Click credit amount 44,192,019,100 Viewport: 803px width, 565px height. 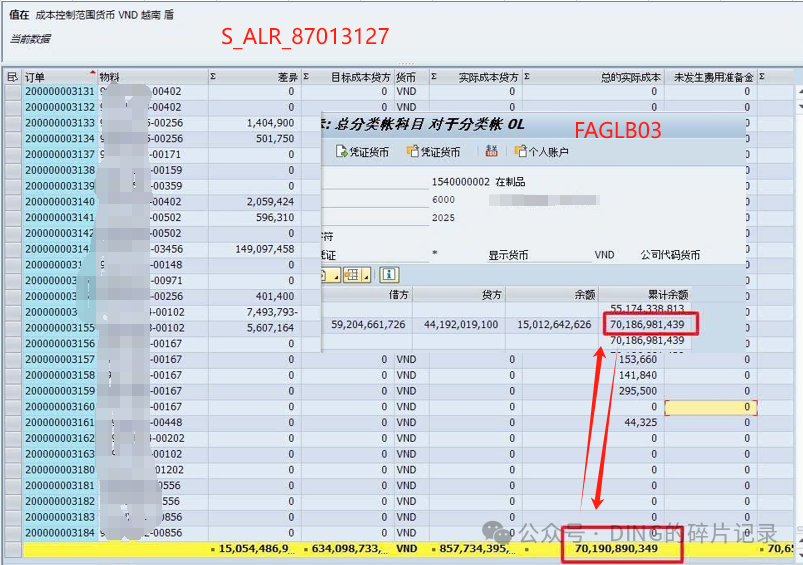click(x=461, y=325)
